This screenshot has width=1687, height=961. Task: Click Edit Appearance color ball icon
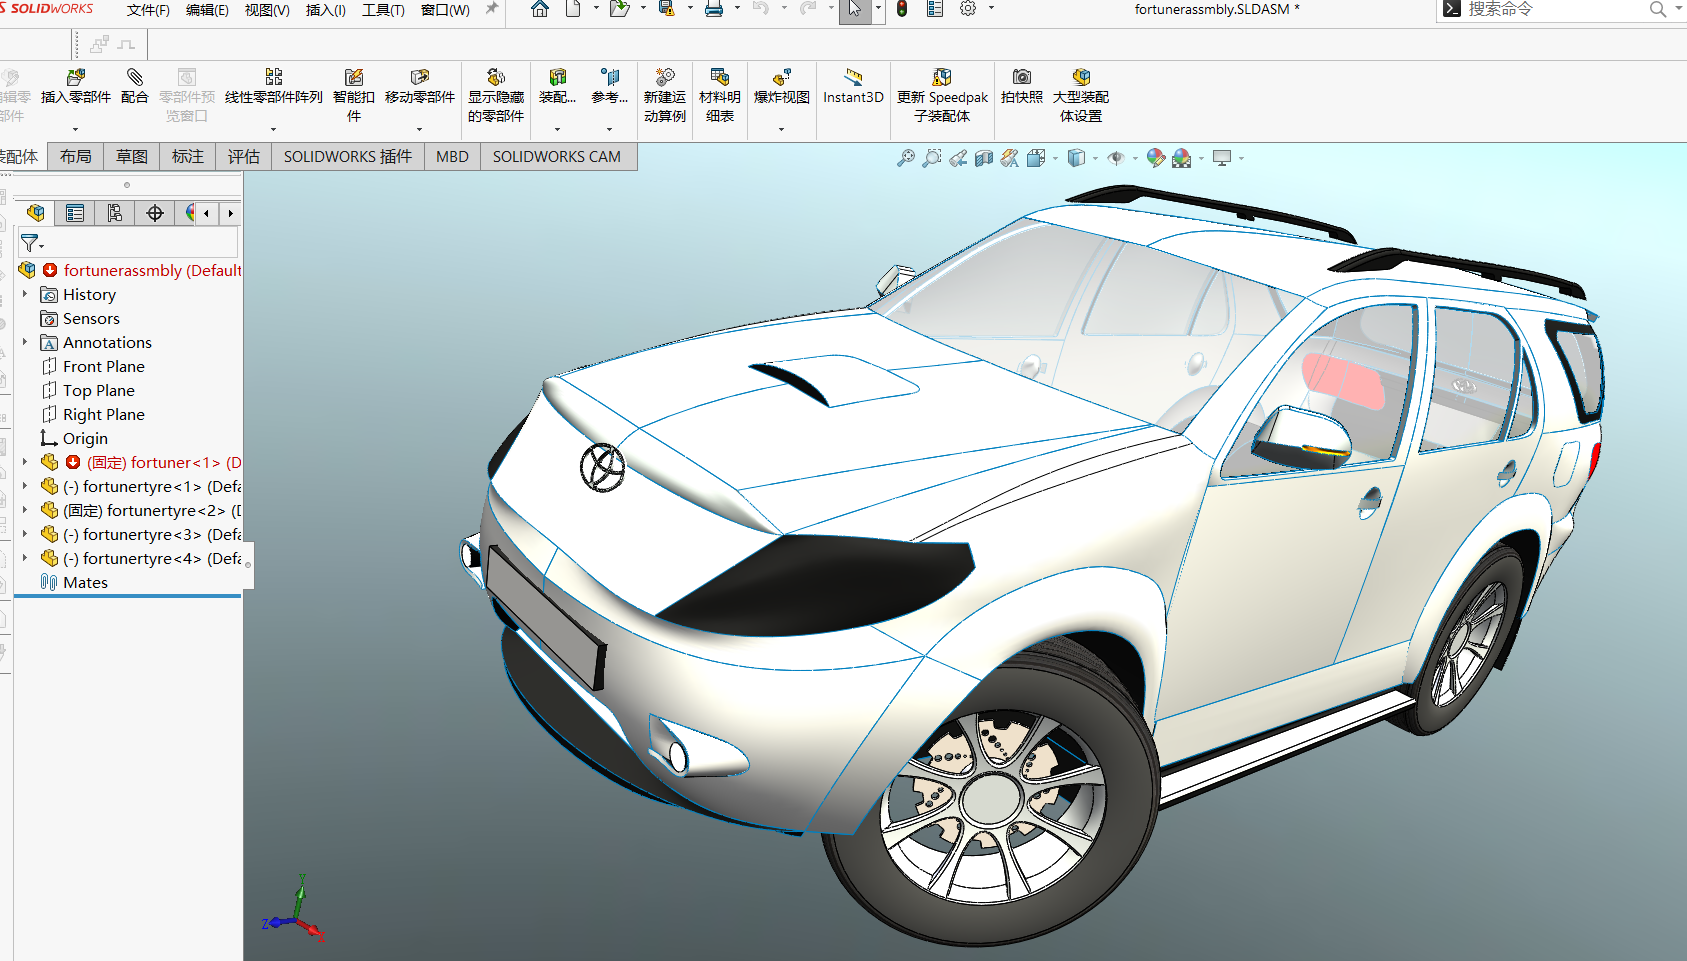pos(1156,158)
